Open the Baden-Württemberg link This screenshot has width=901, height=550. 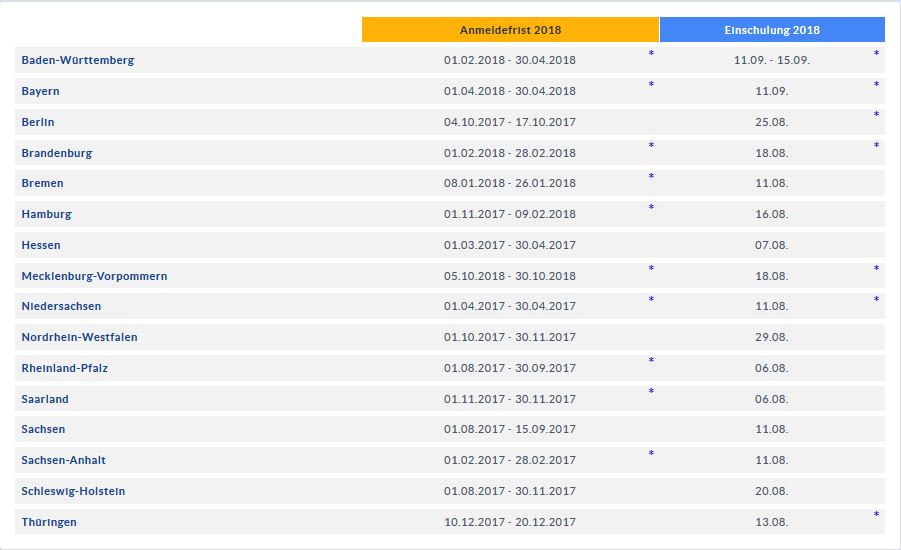77,60
